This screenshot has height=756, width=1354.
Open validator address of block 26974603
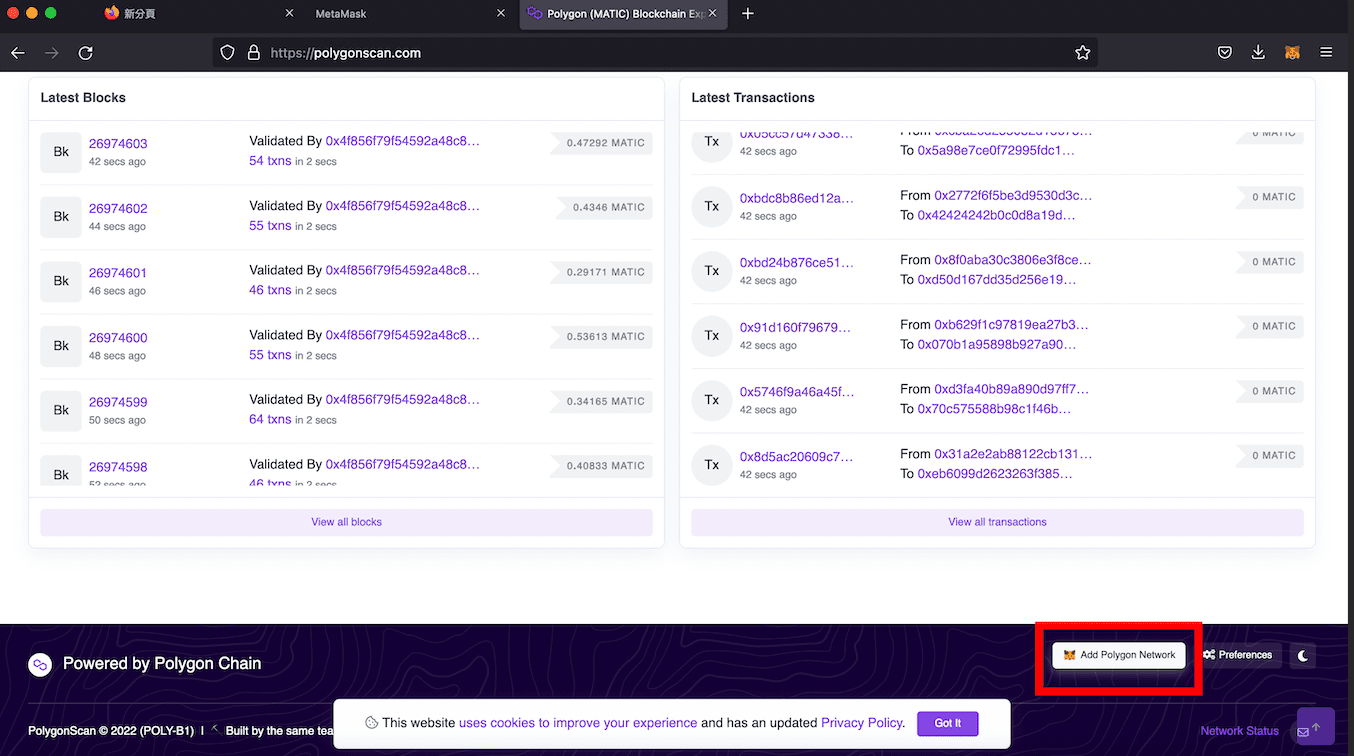click(x=403, y=141)
